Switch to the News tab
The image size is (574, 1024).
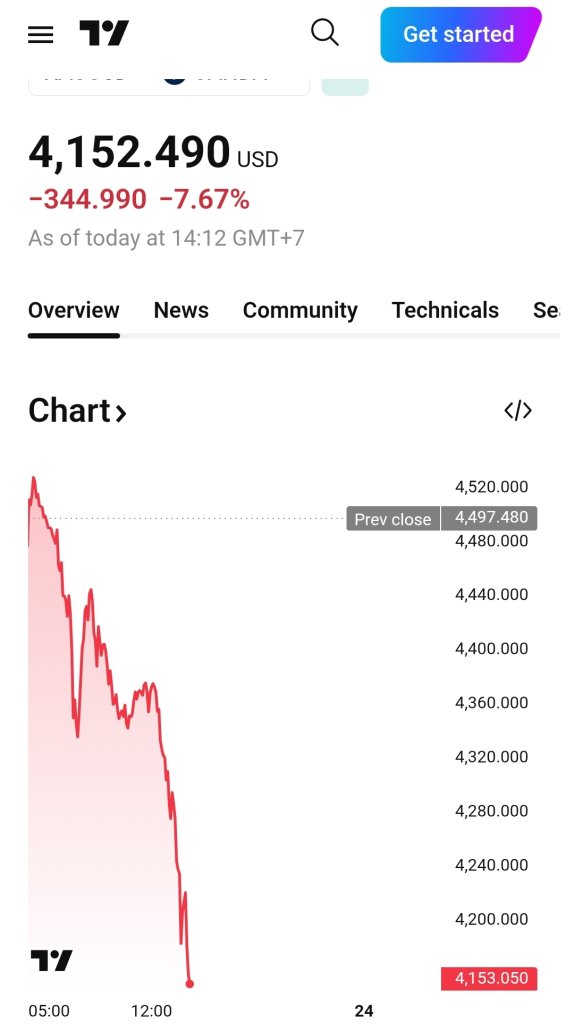click(181, 310)
